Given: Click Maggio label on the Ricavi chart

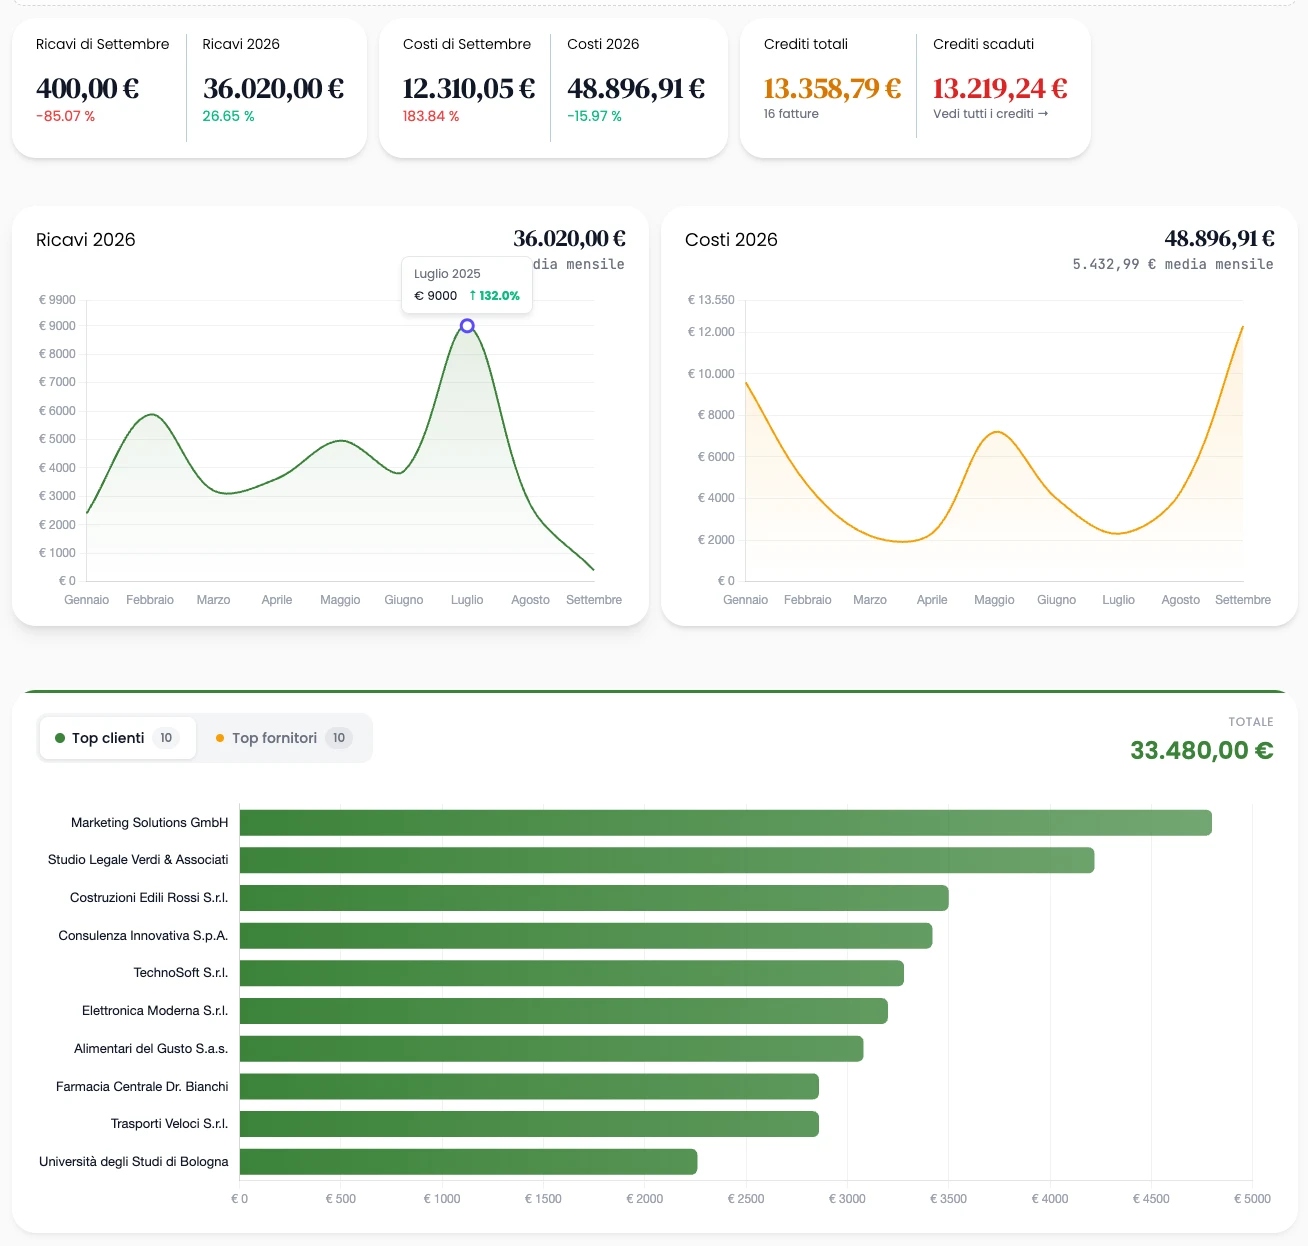Looking at the screenshot, I should pos(340,600).
